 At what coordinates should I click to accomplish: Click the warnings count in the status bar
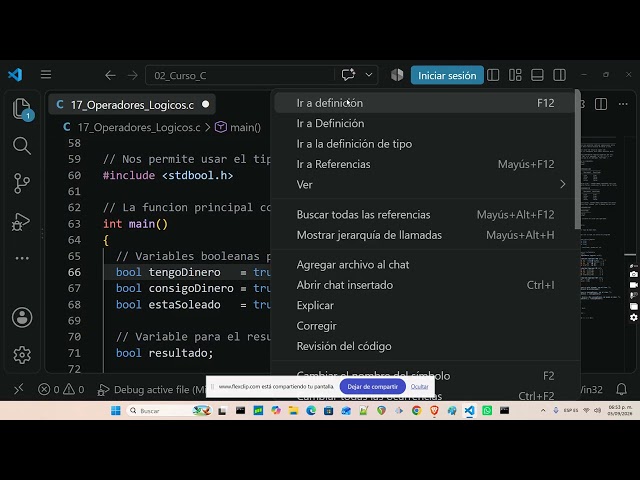click(74, 389)
